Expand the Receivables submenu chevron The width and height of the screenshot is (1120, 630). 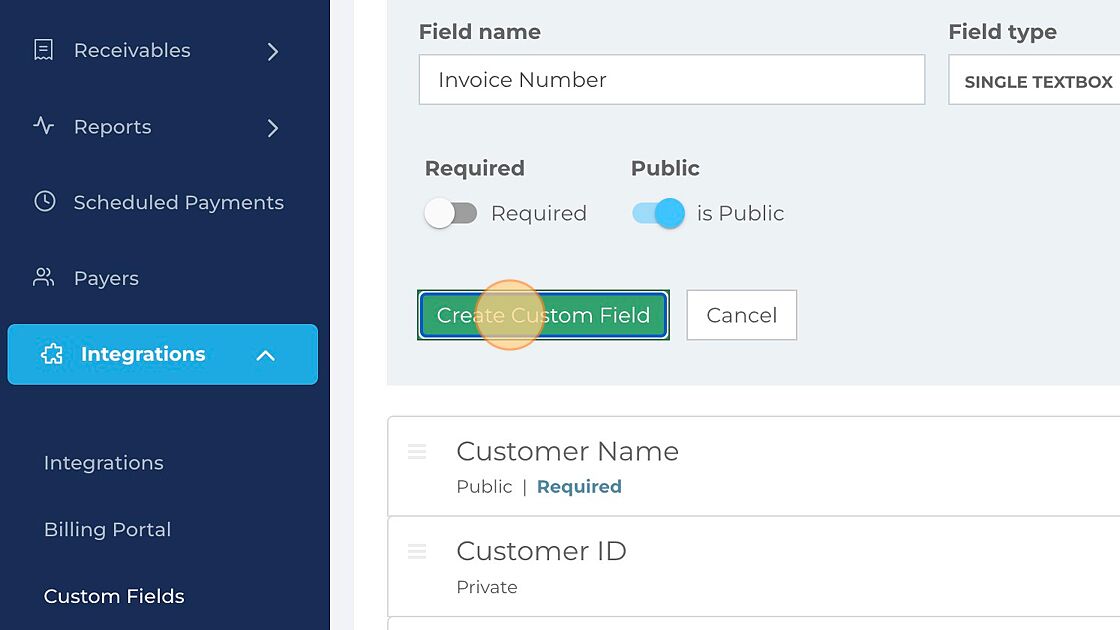272,51
